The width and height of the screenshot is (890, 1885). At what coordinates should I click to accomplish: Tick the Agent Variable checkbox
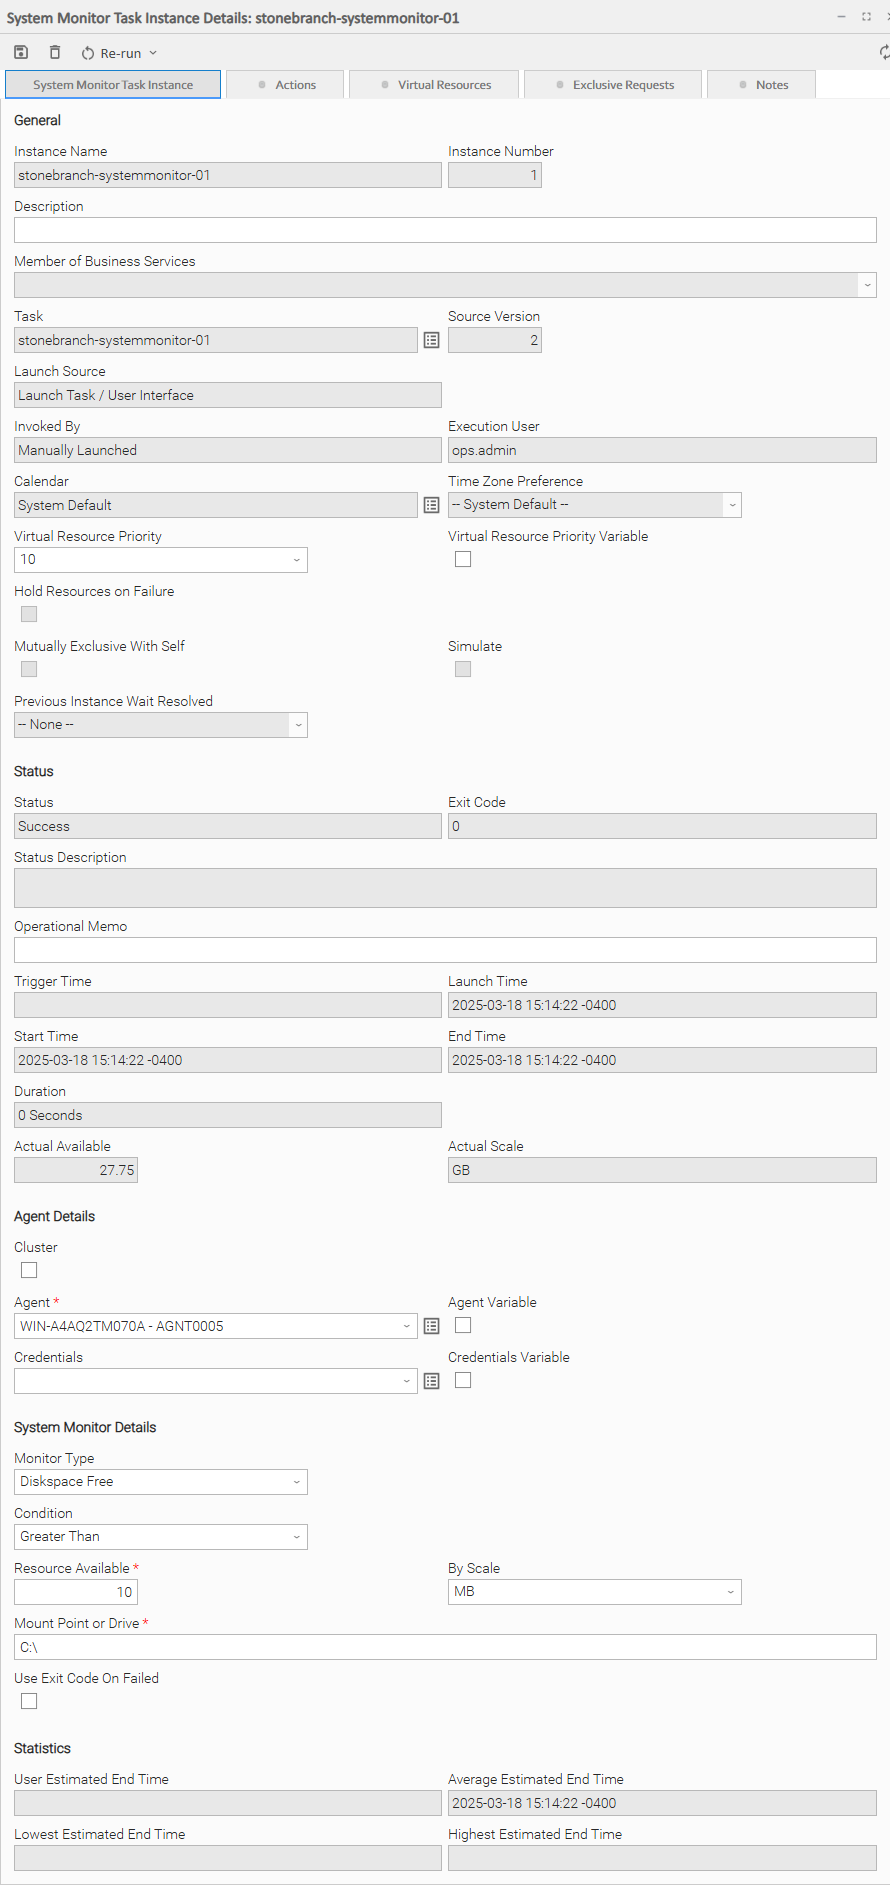(x=463, y=1326)
